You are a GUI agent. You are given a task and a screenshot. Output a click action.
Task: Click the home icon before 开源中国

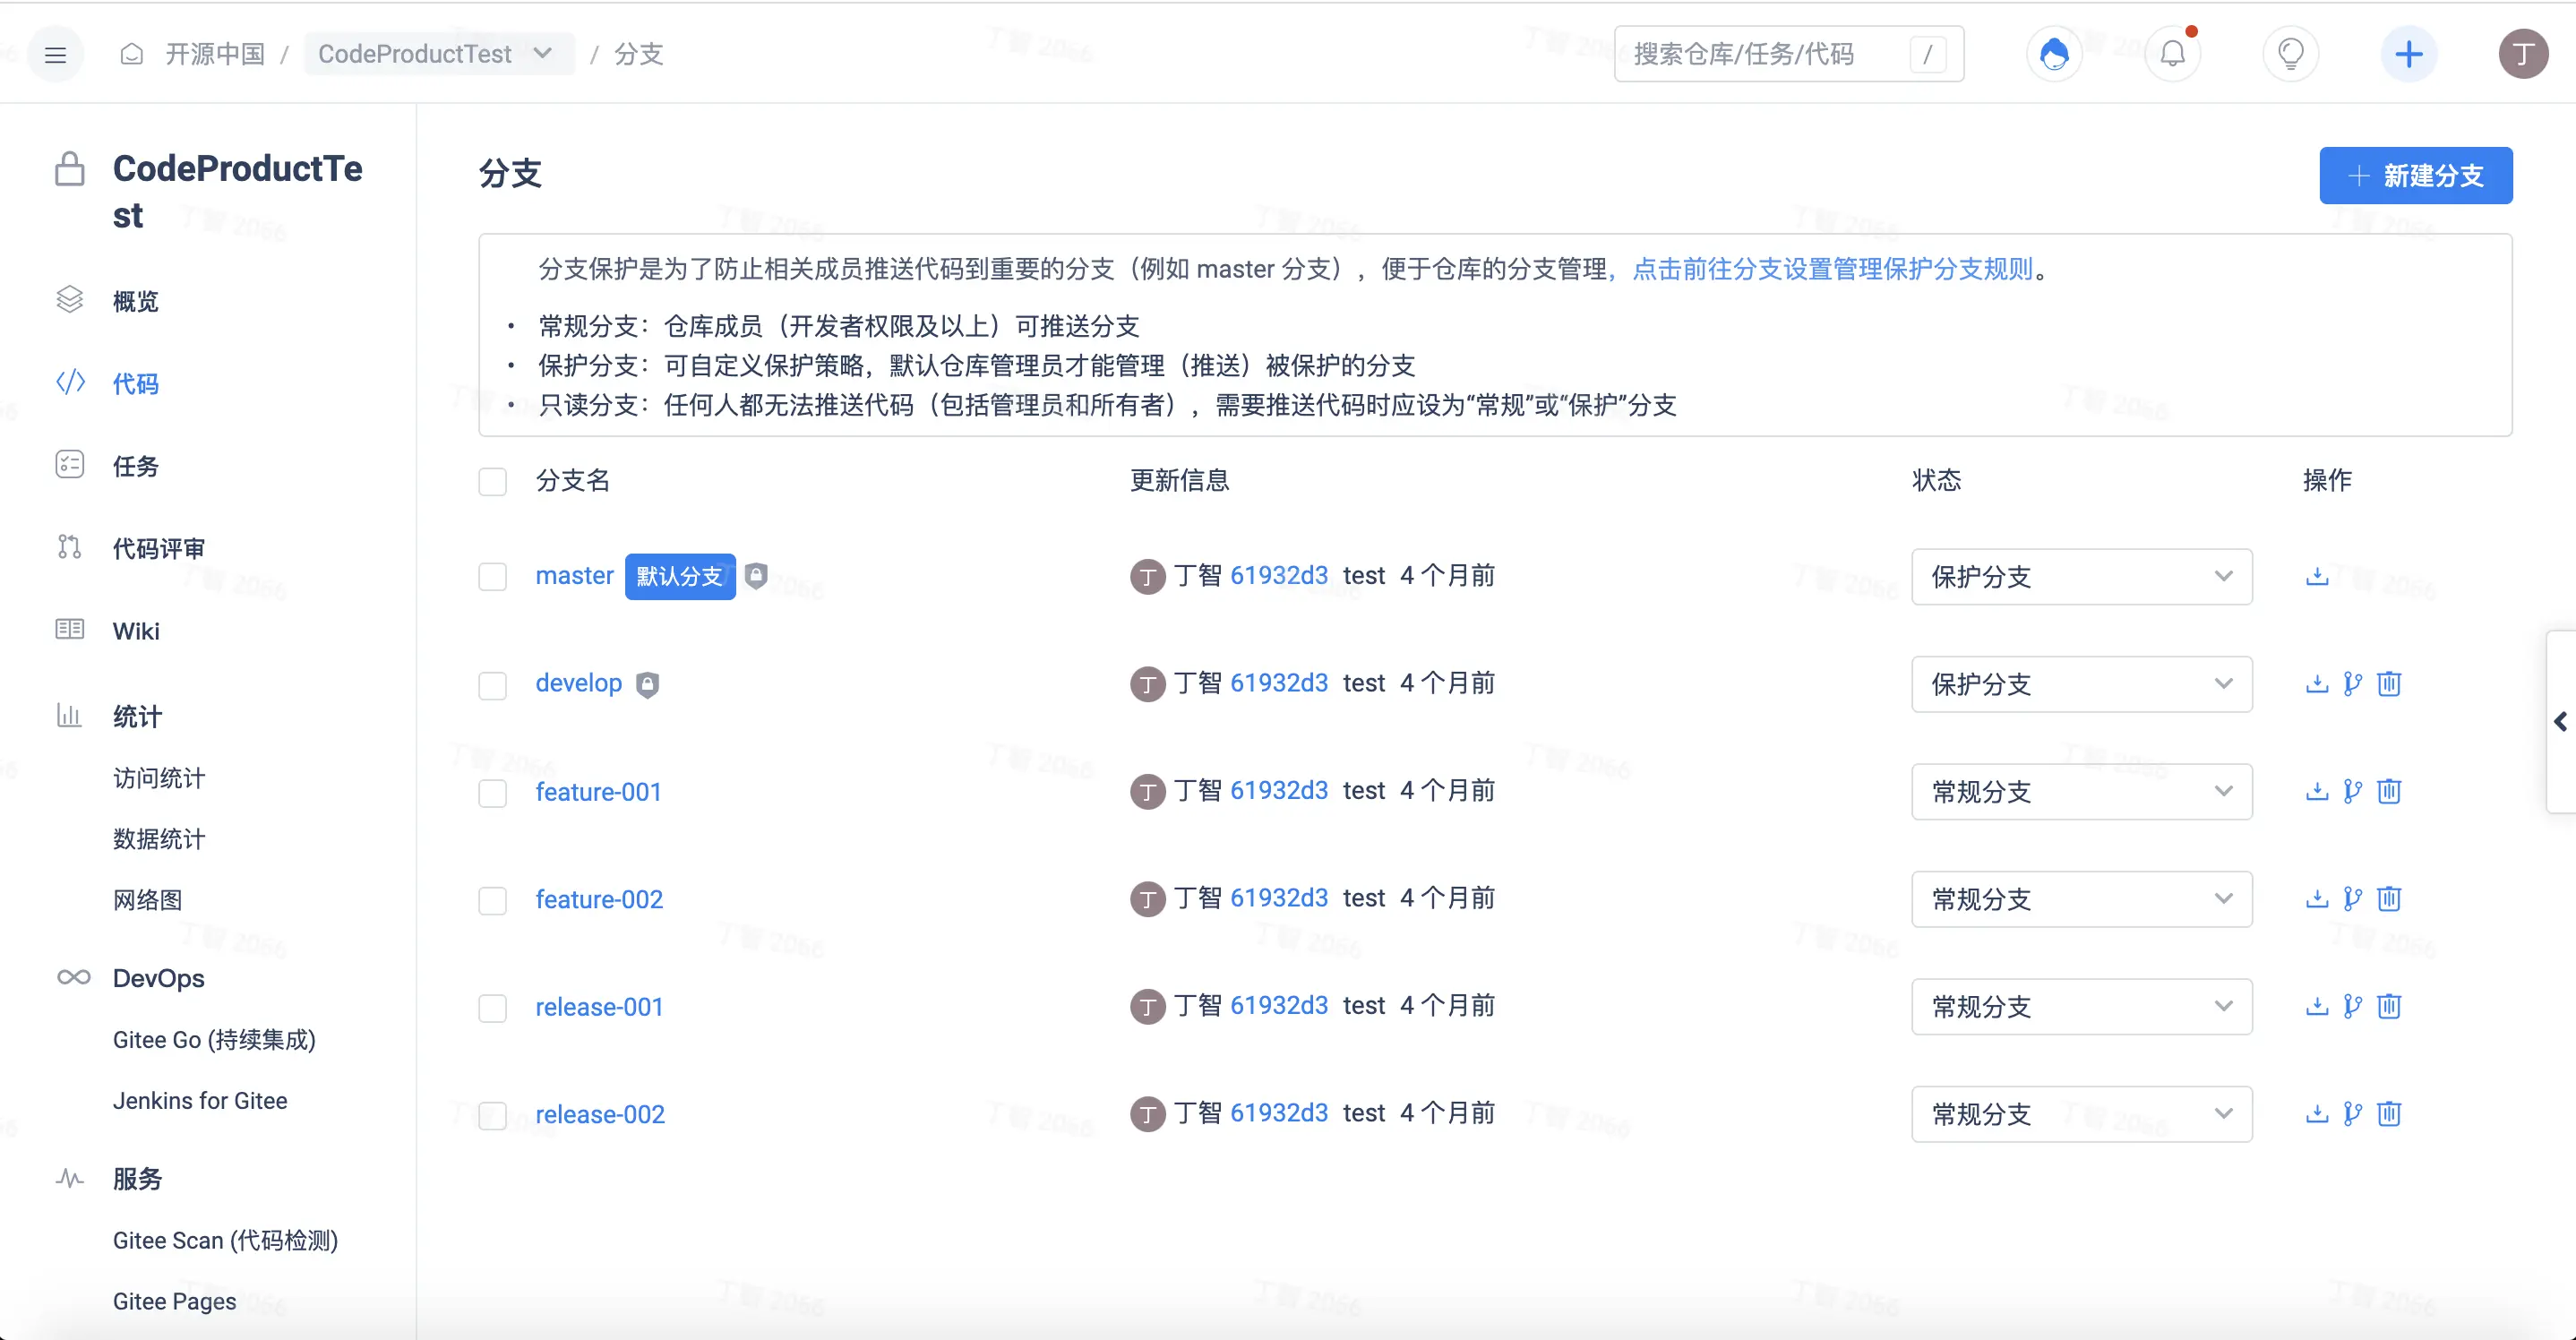(132, 54)
